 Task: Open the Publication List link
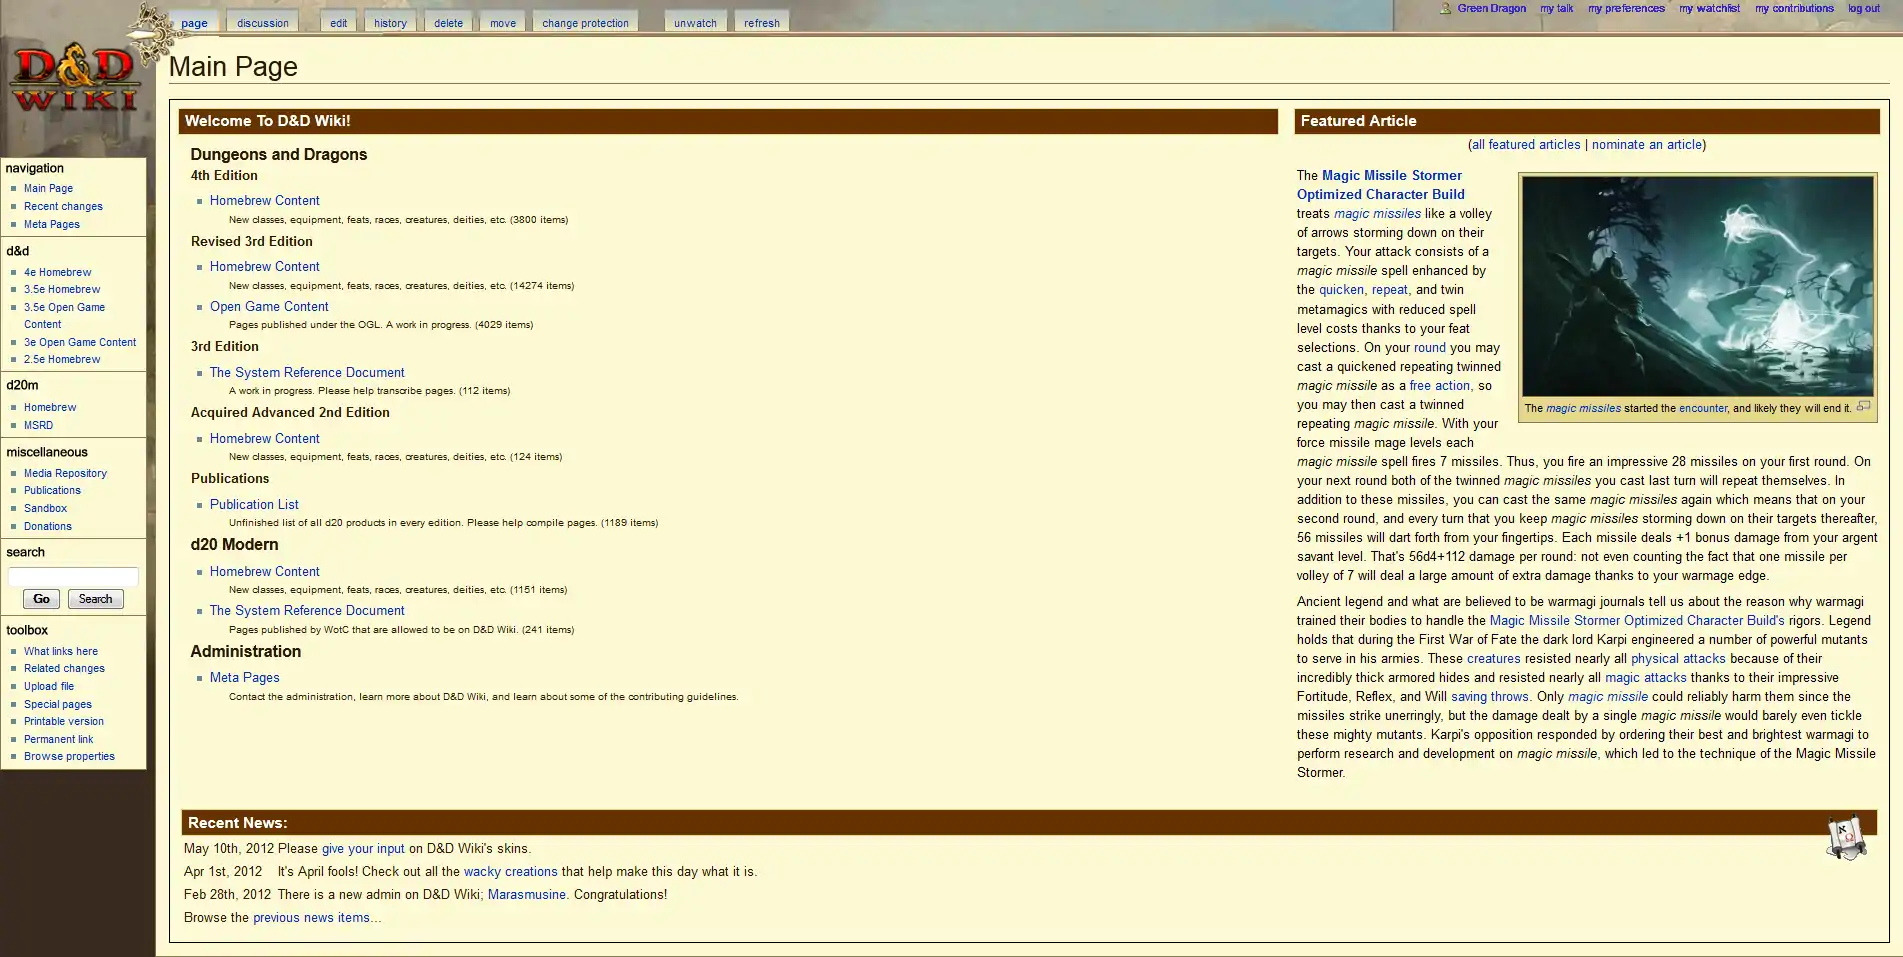point(254,505)
